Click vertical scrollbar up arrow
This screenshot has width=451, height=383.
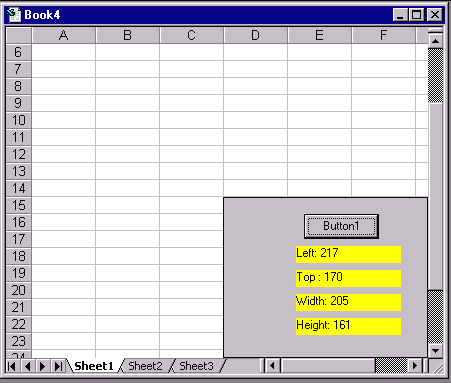[x=435, y=41]
